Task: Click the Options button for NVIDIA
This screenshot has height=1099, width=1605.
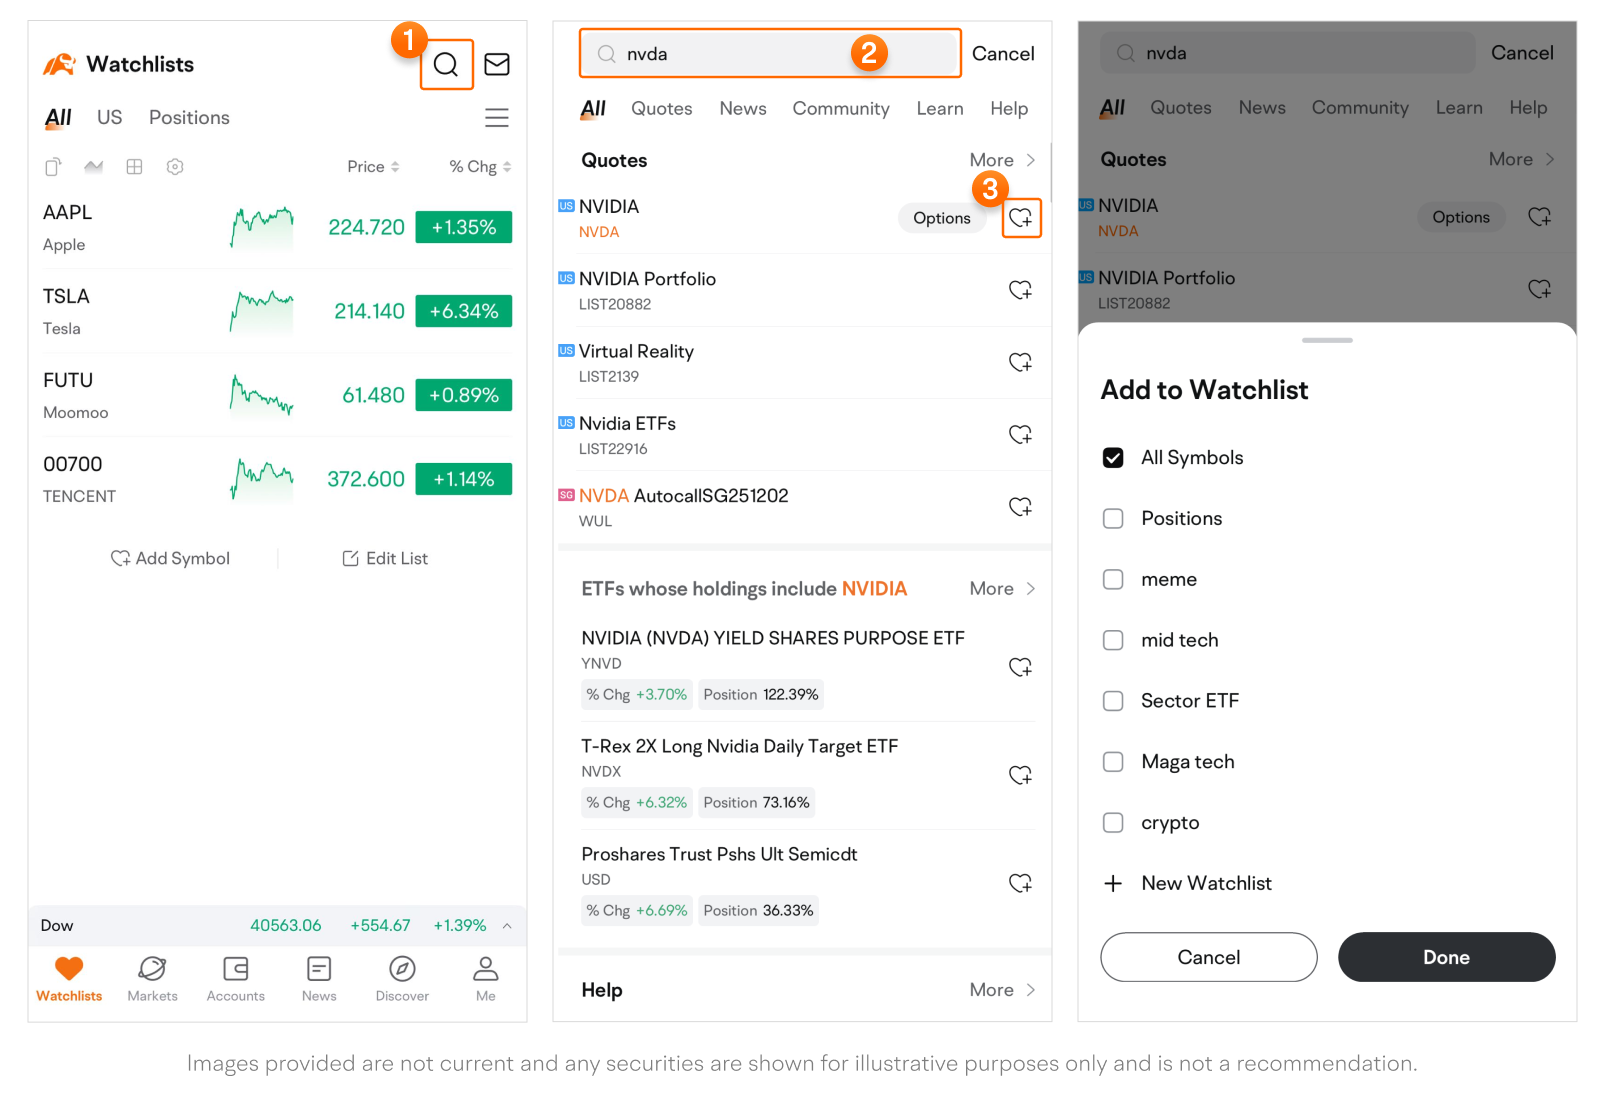Action: tap(941, 218)
